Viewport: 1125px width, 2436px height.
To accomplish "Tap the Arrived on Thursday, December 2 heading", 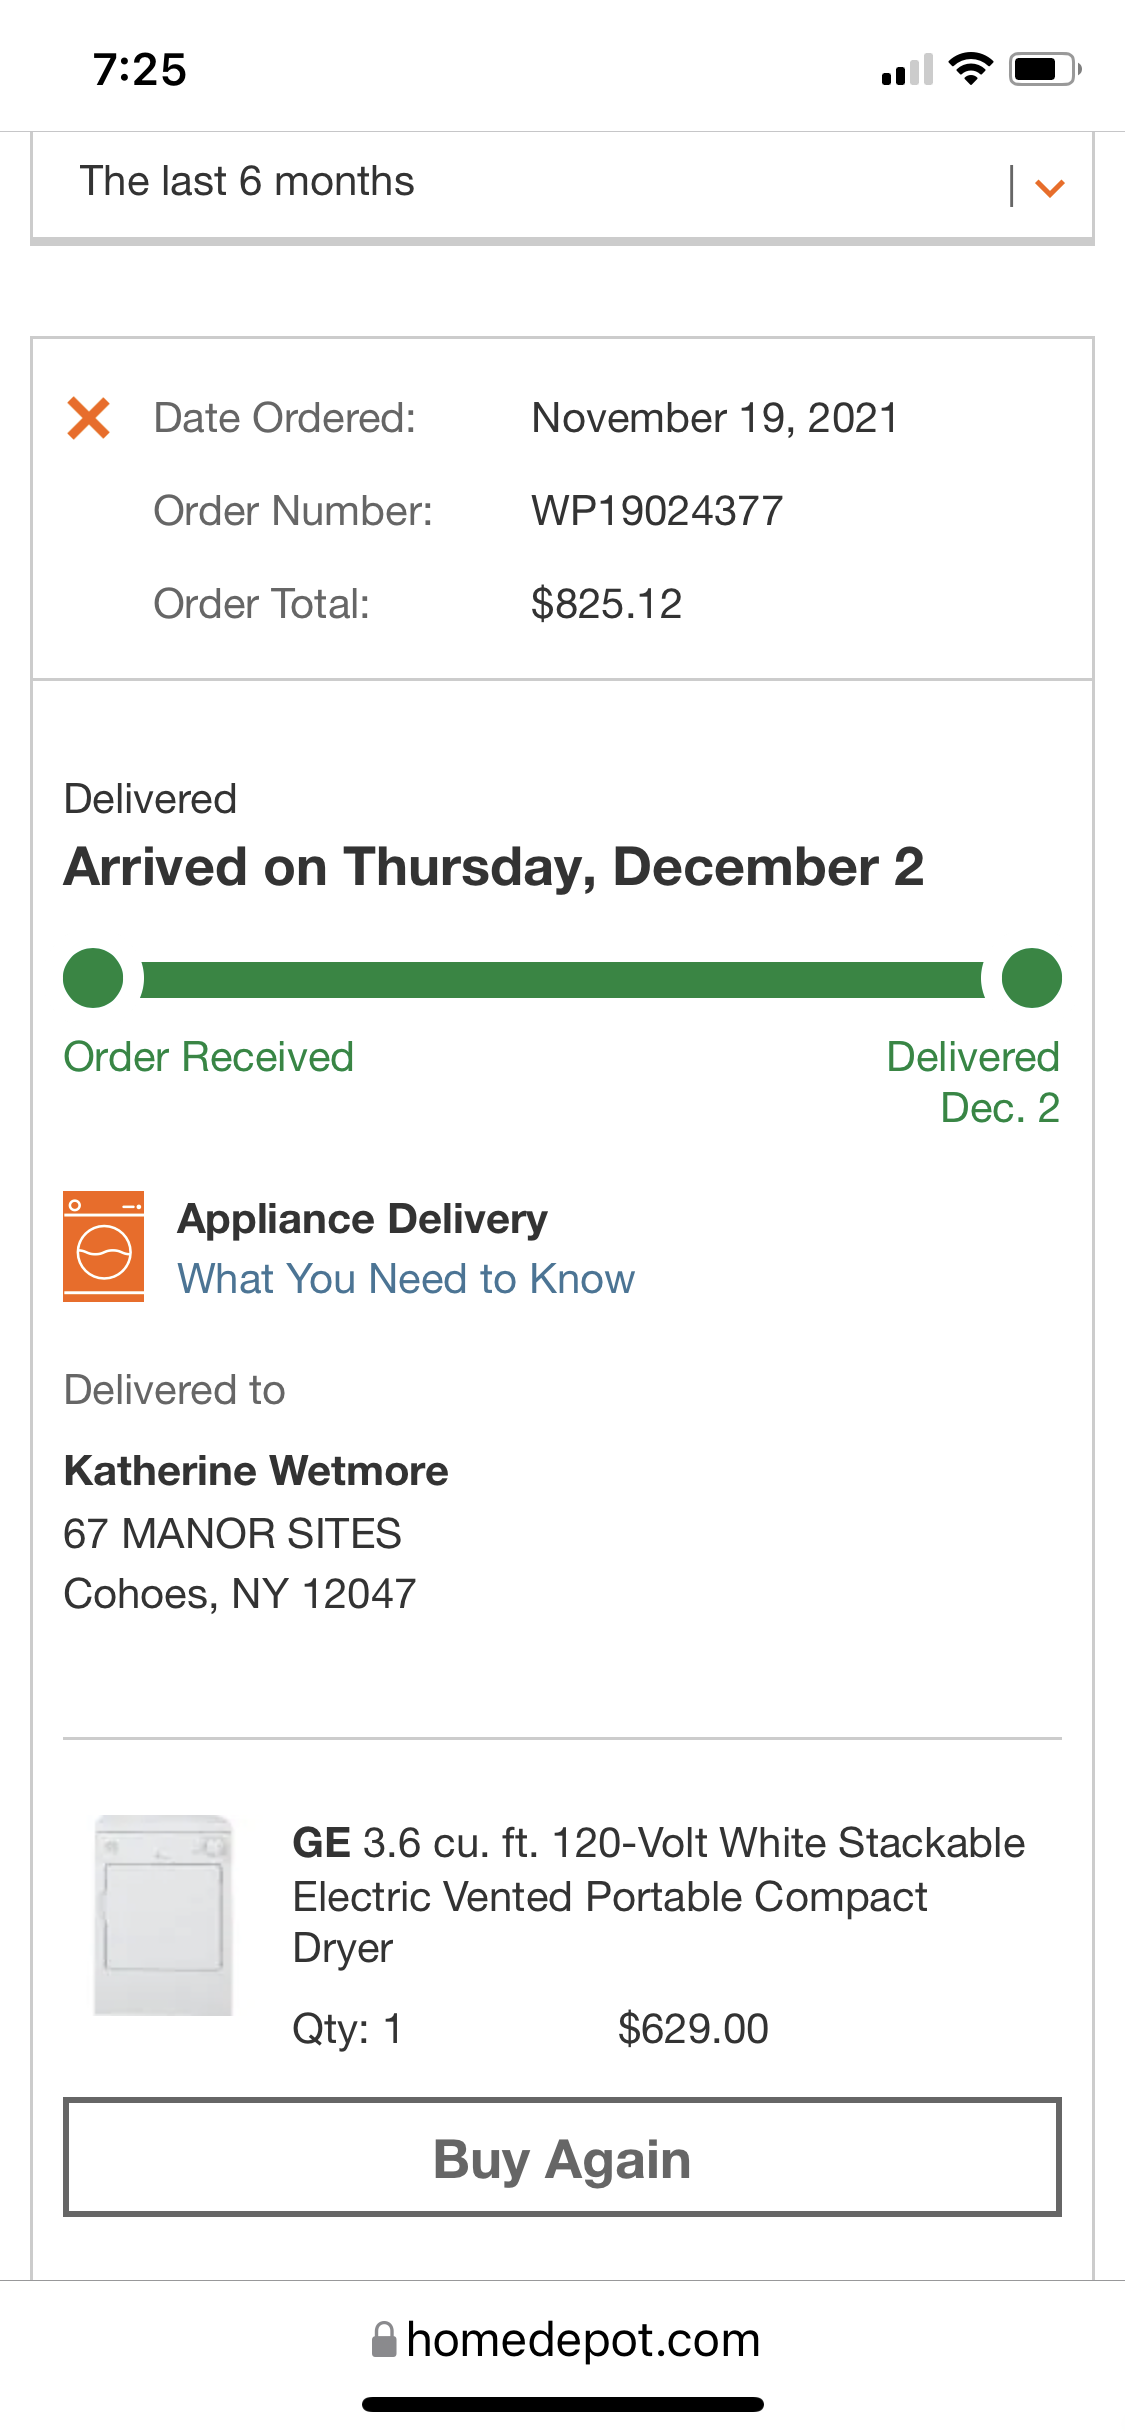I will [x=494, y=867].
